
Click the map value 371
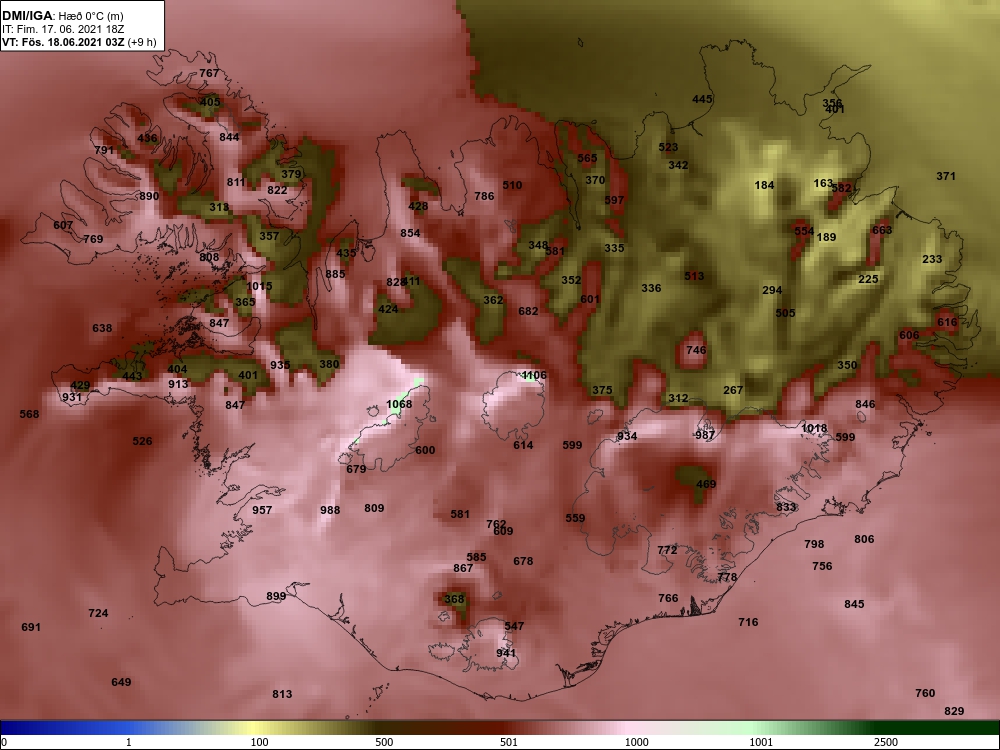[x=946, y=177]
